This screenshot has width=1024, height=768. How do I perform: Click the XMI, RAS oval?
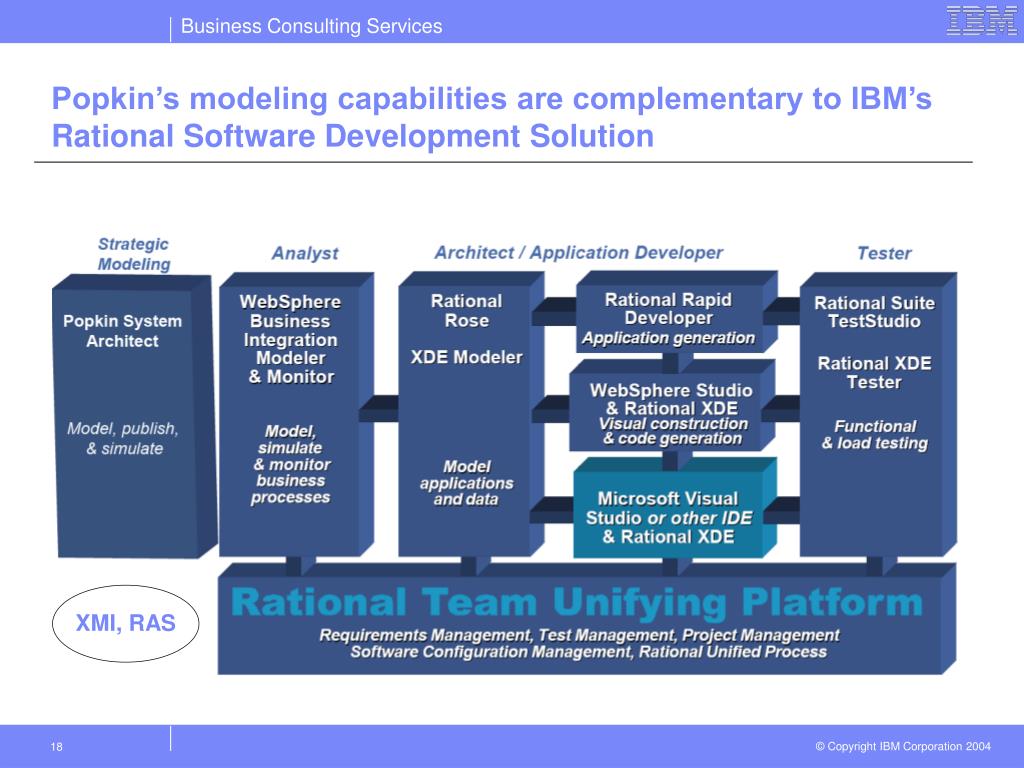[125, 623]
